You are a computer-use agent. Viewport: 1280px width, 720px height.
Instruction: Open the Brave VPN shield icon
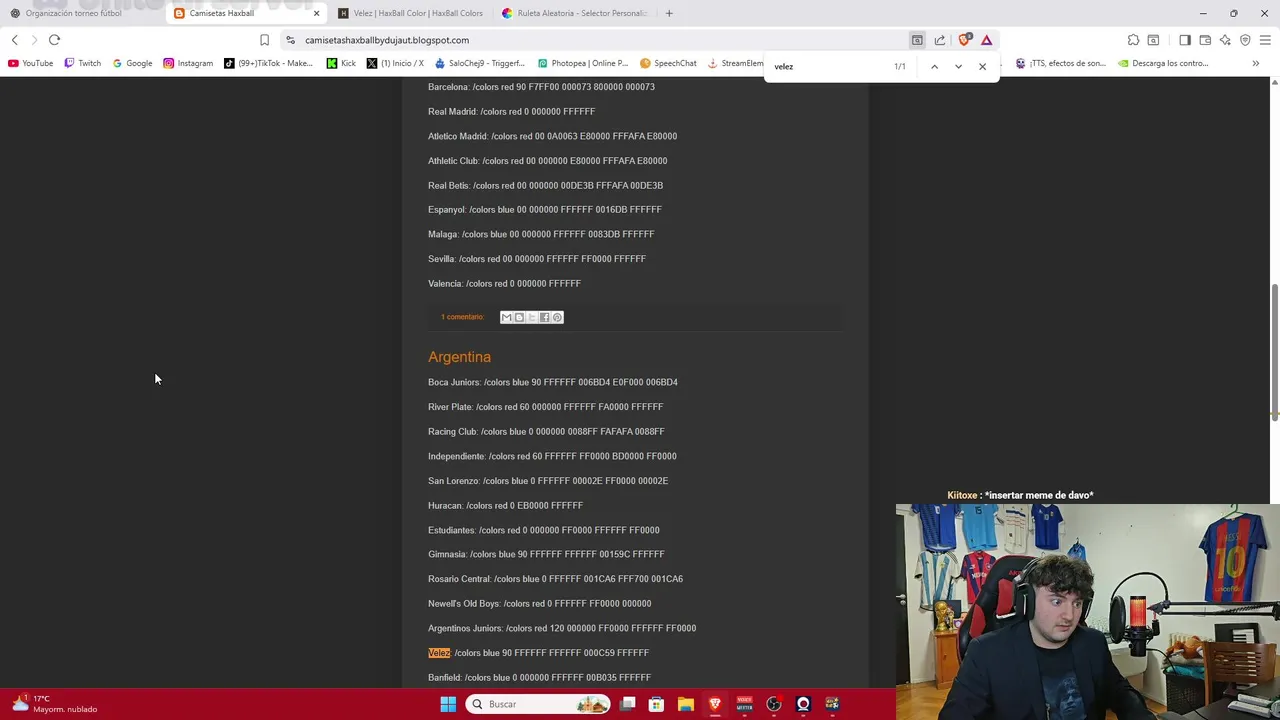point(1245,40)
